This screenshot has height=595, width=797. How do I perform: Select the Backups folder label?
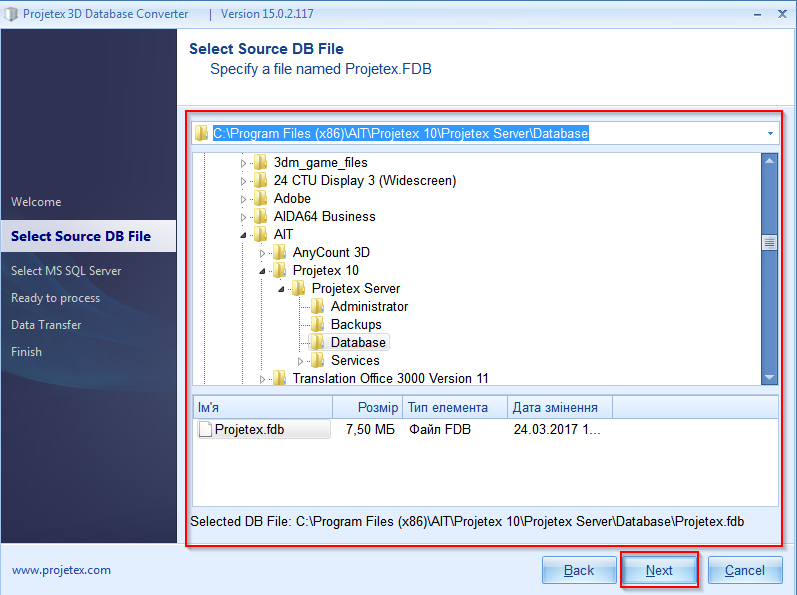coord(356,324)
